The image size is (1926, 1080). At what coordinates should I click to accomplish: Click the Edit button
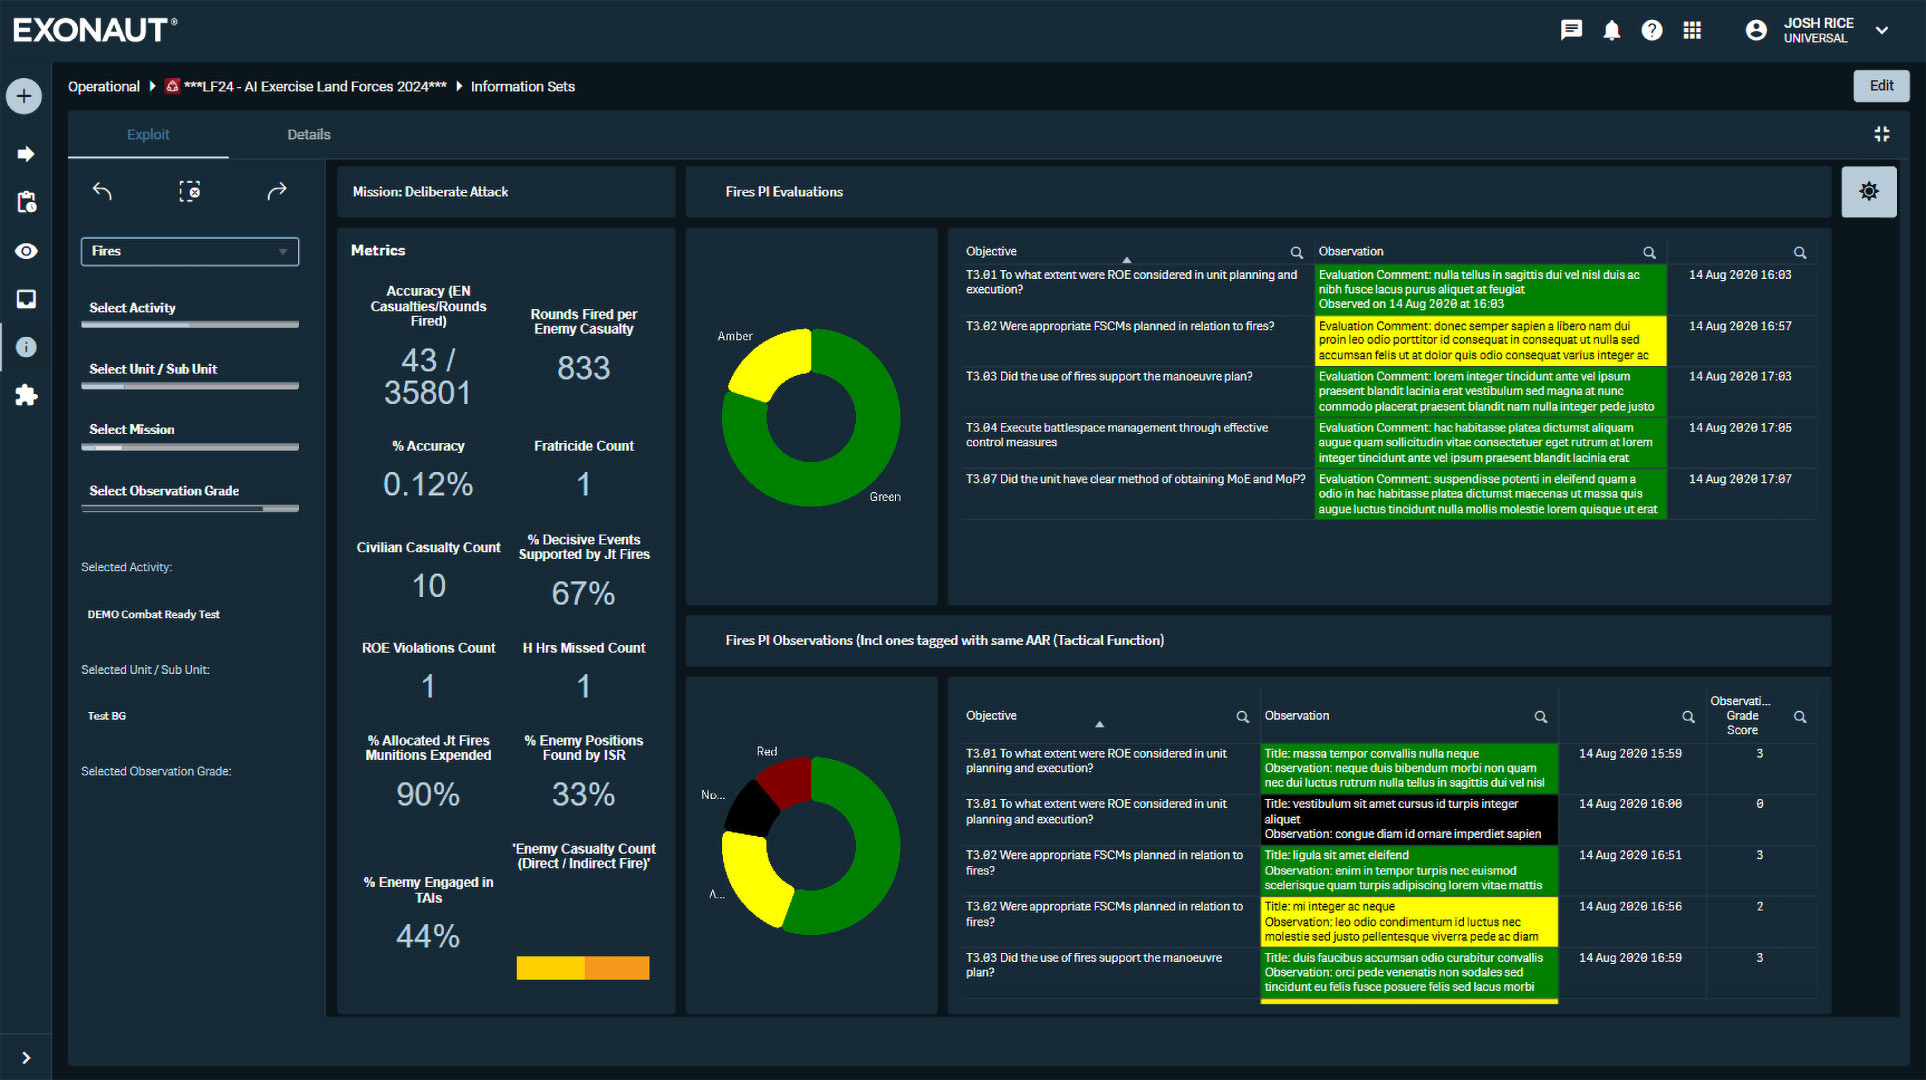pos(1881,86)
